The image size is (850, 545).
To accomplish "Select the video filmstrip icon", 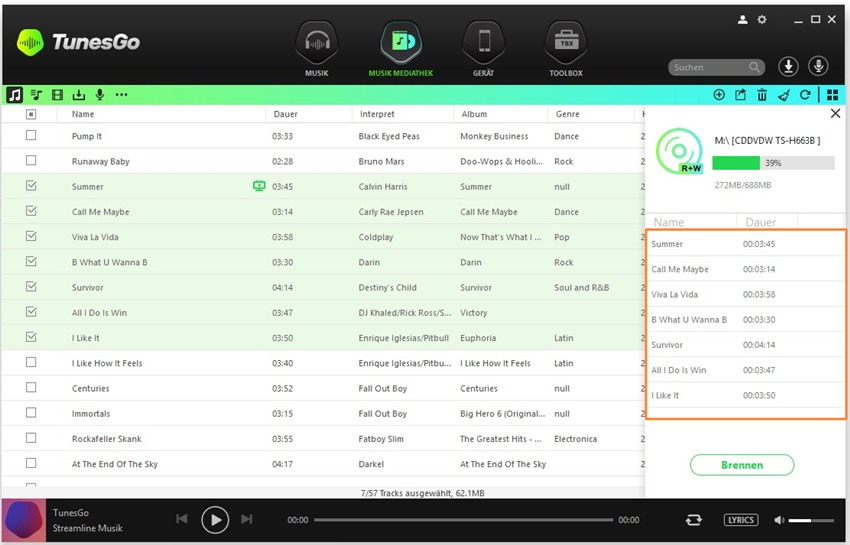I will click(x=57, y=95).
